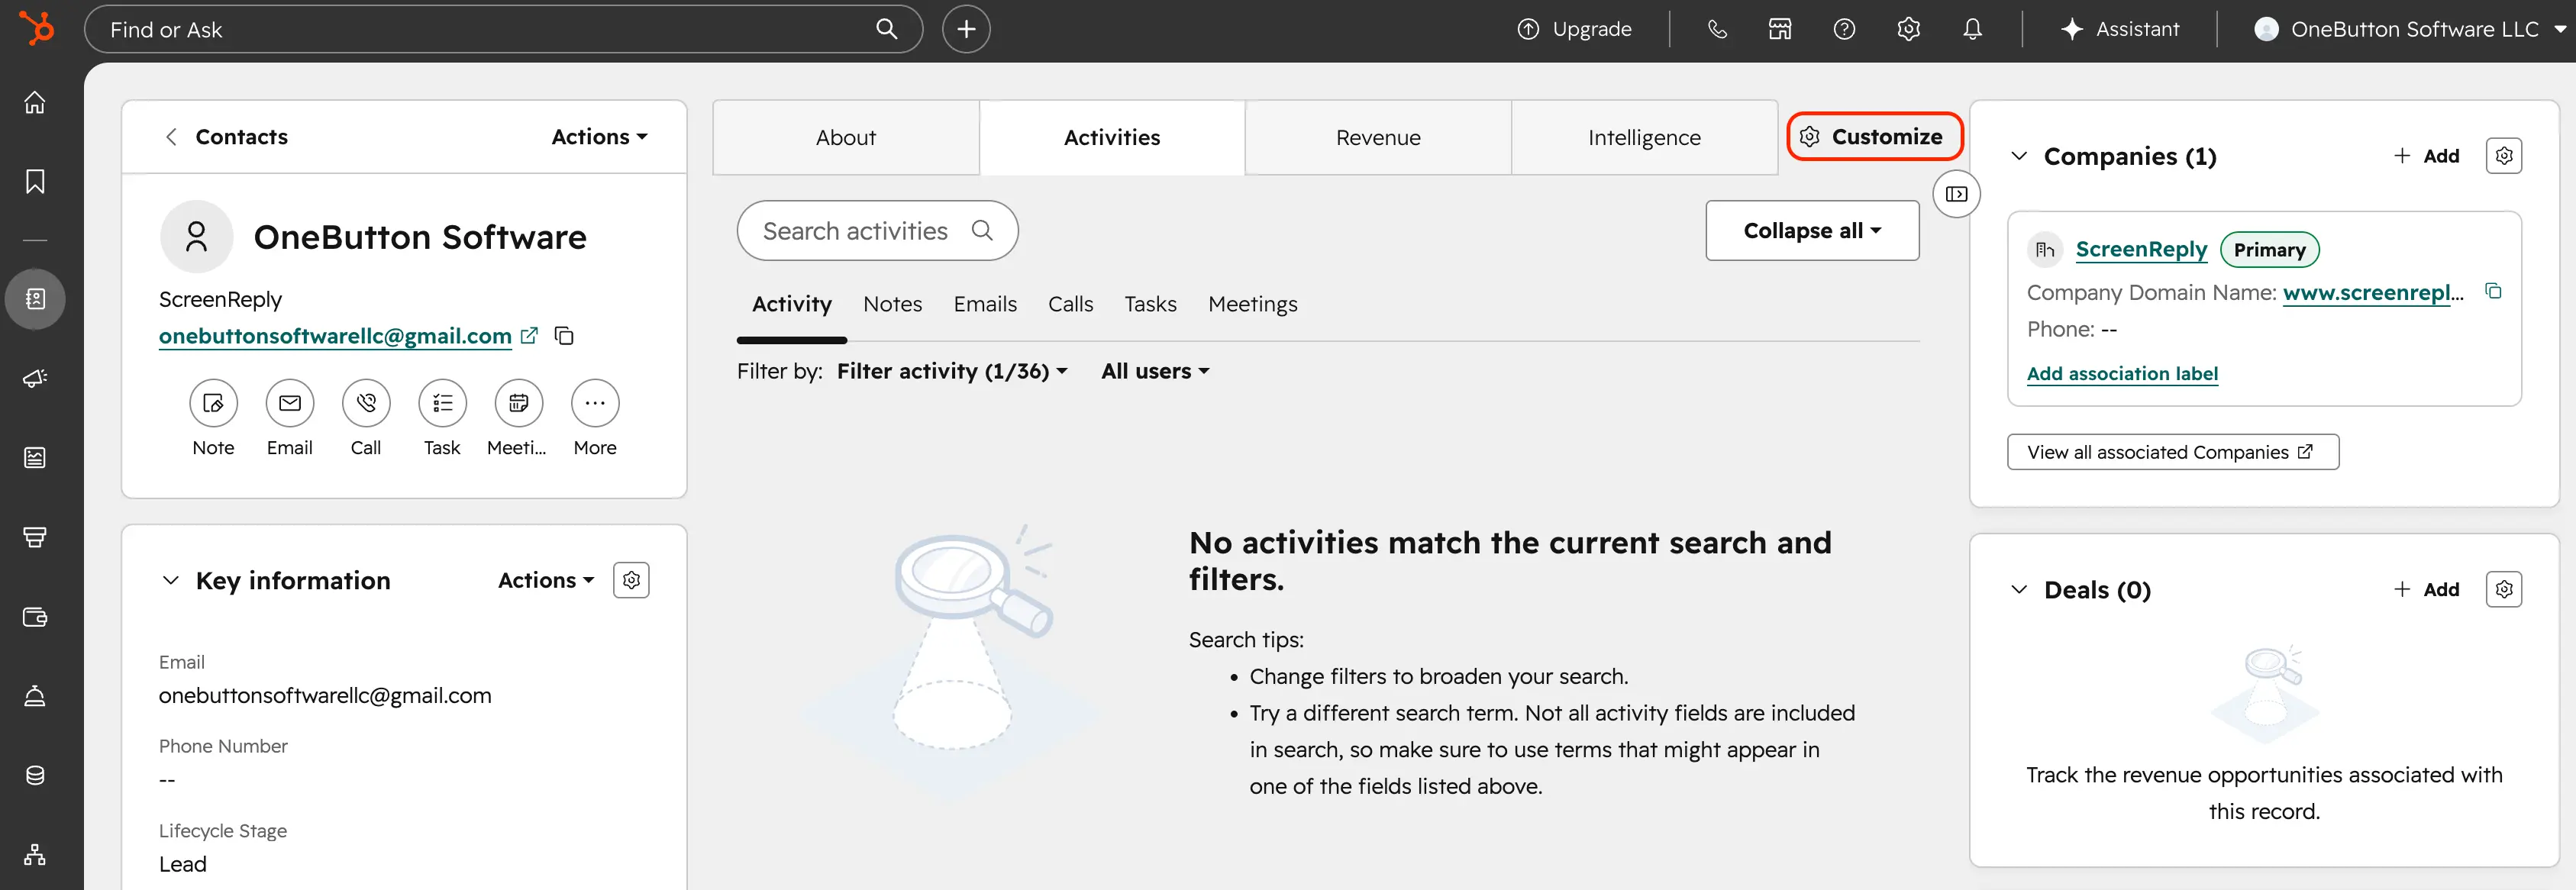Open the Data management sidebar icon
The width and height of the screenshot is (2576, 890).
[35, 775]
